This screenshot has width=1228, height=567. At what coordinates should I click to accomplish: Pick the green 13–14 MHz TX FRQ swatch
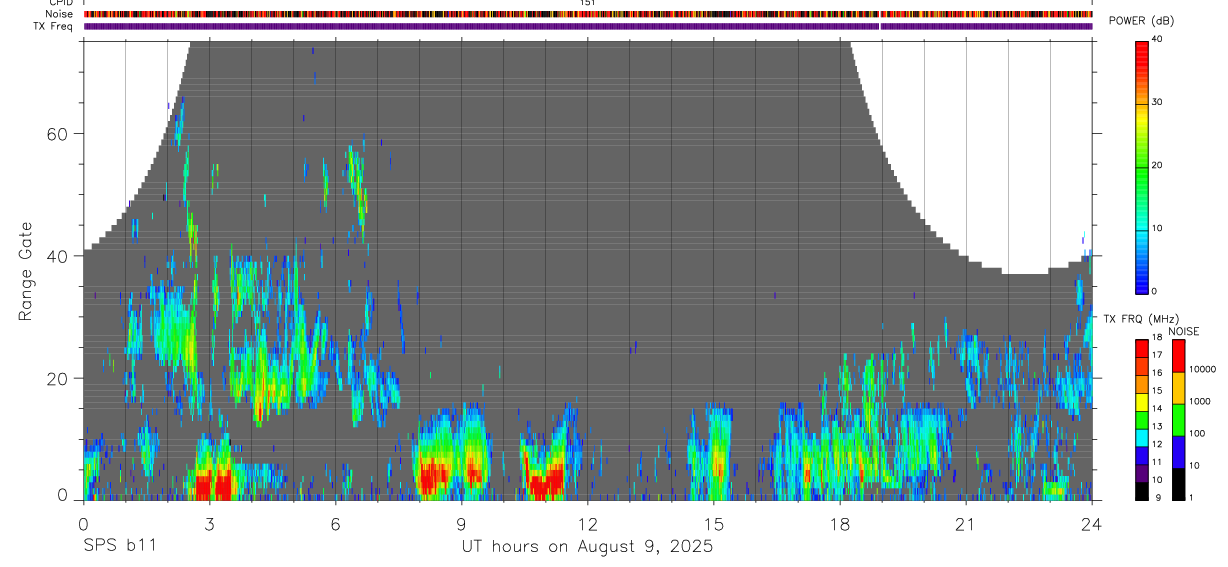point(1142,419)
